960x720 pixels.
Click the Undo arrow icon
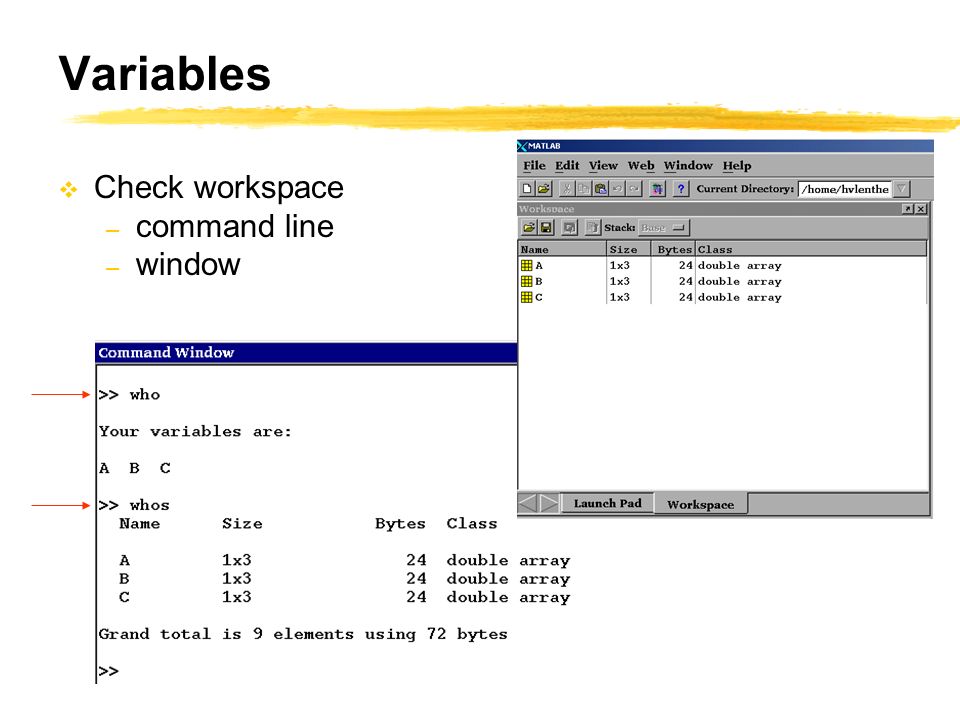coord(617,189)
